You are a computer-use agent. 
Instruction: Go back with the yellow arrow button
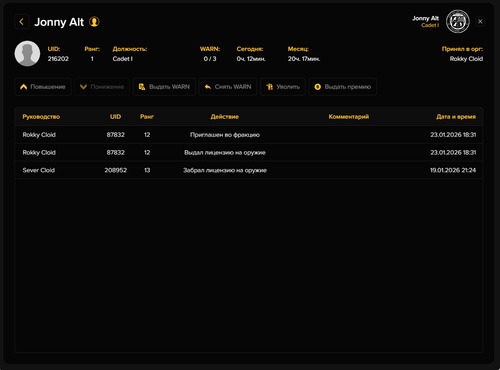(x=22, y=22)
